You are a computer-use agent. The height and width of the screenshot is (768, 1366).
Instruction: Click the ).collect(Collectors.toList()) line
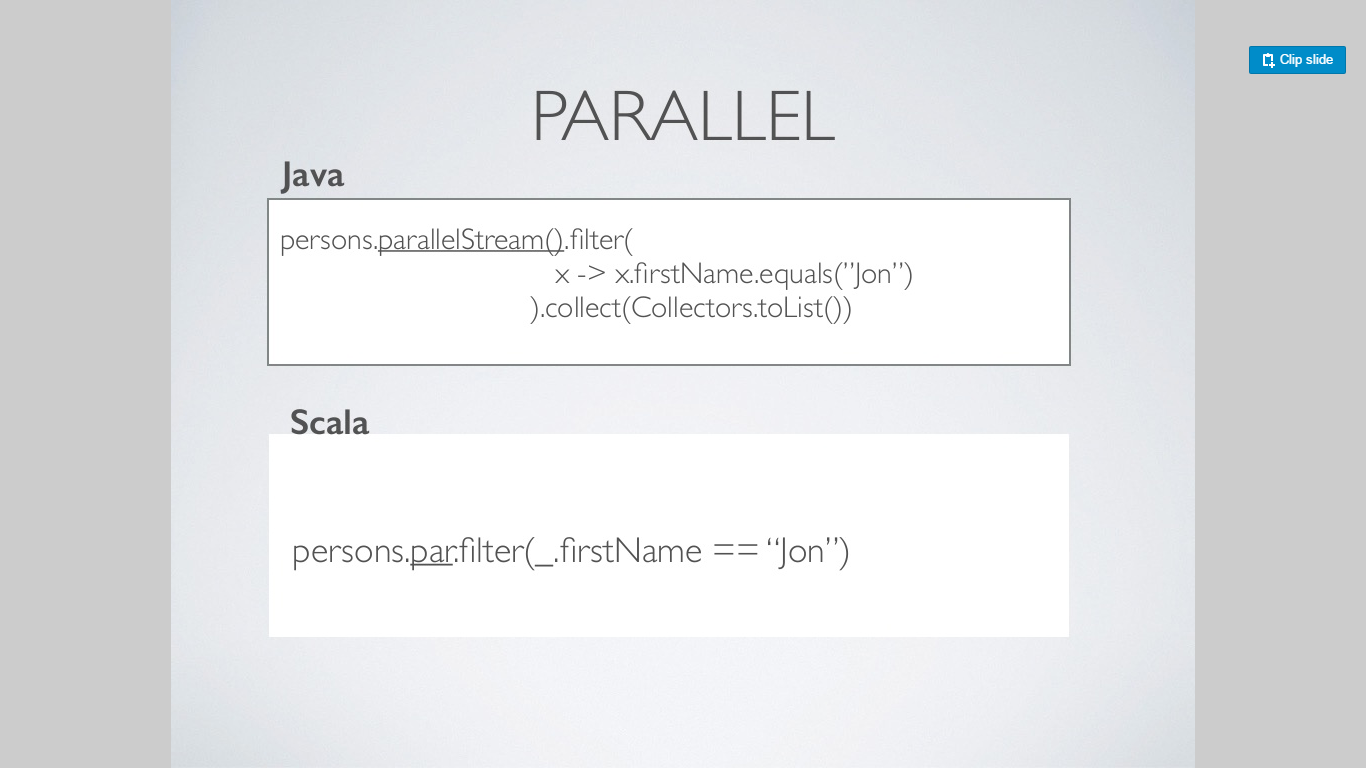point(691,308)
